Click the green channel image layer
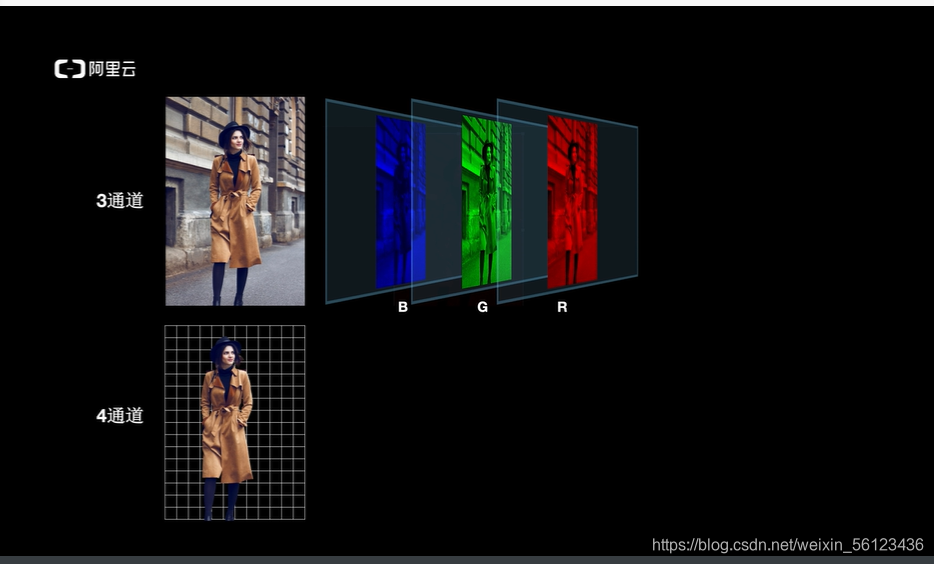Viewport: 934px width, 564px height. [x=486, y=202]
